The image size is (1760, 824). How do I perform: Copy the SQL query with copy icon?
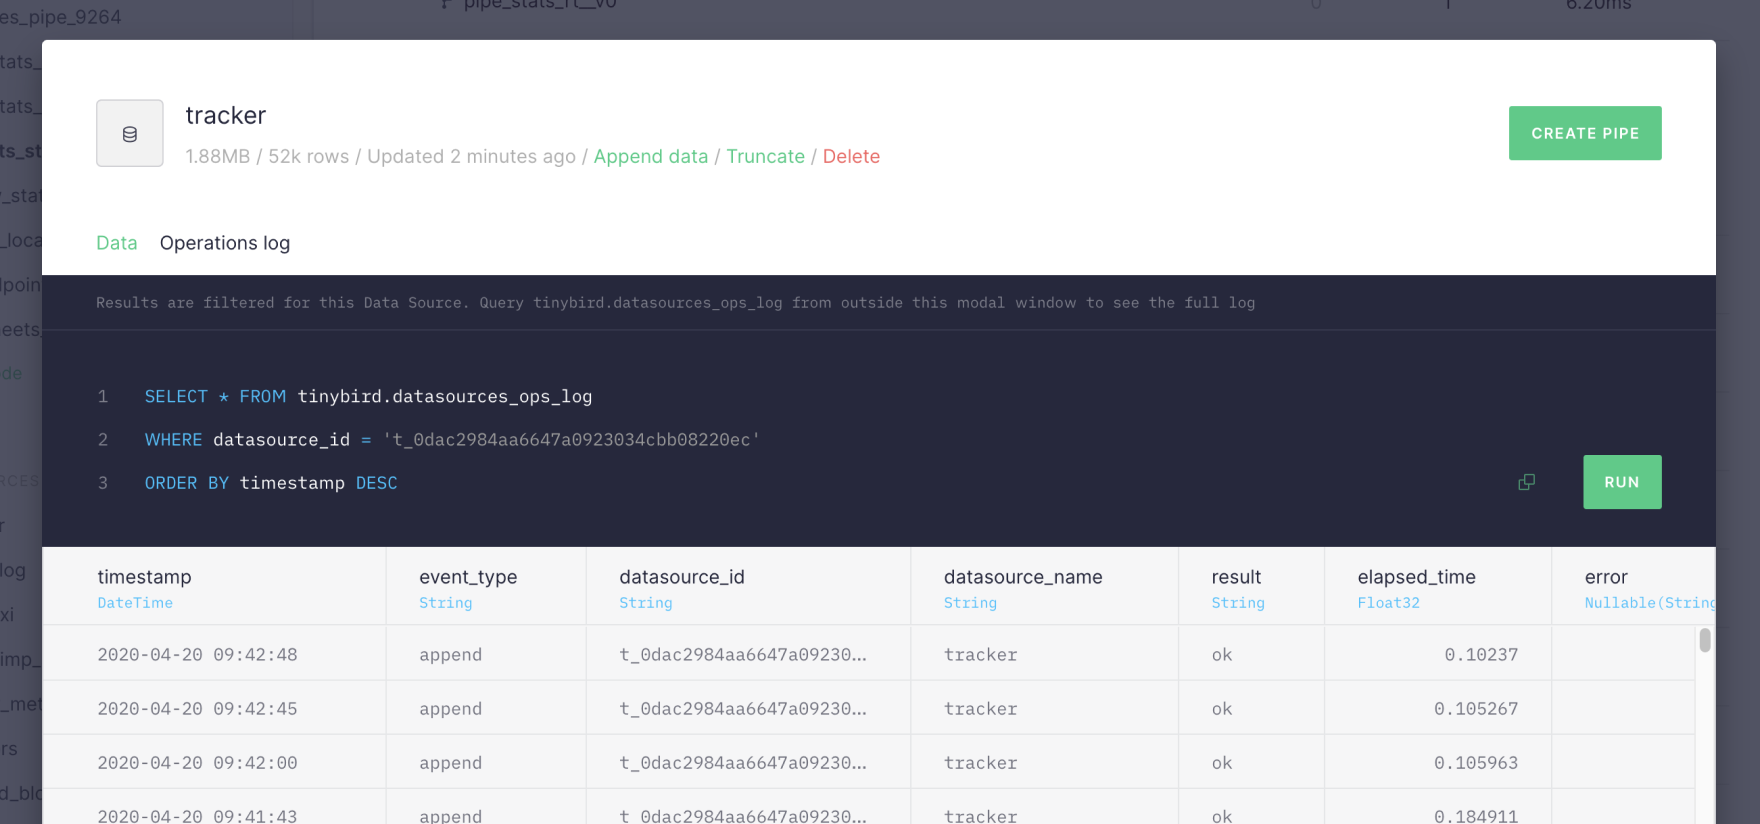(1526, 482)
